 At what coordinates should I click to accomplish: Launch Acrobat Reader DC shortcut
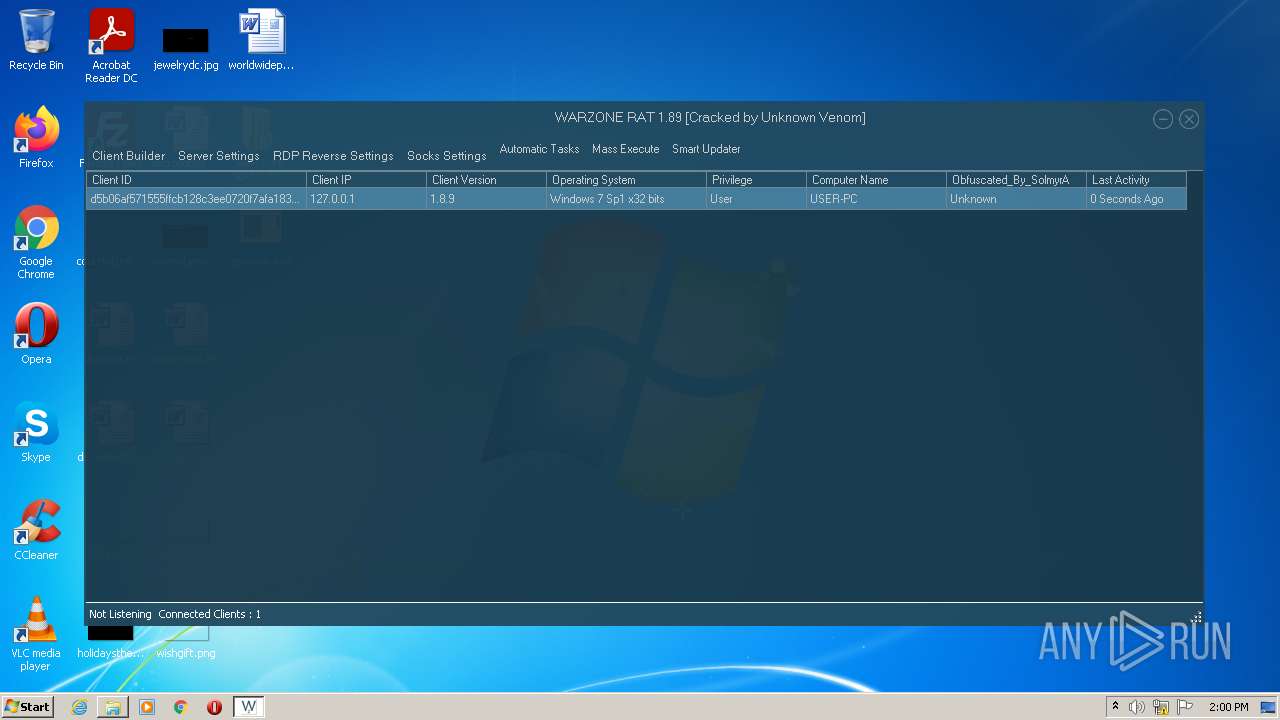[111, 46]
